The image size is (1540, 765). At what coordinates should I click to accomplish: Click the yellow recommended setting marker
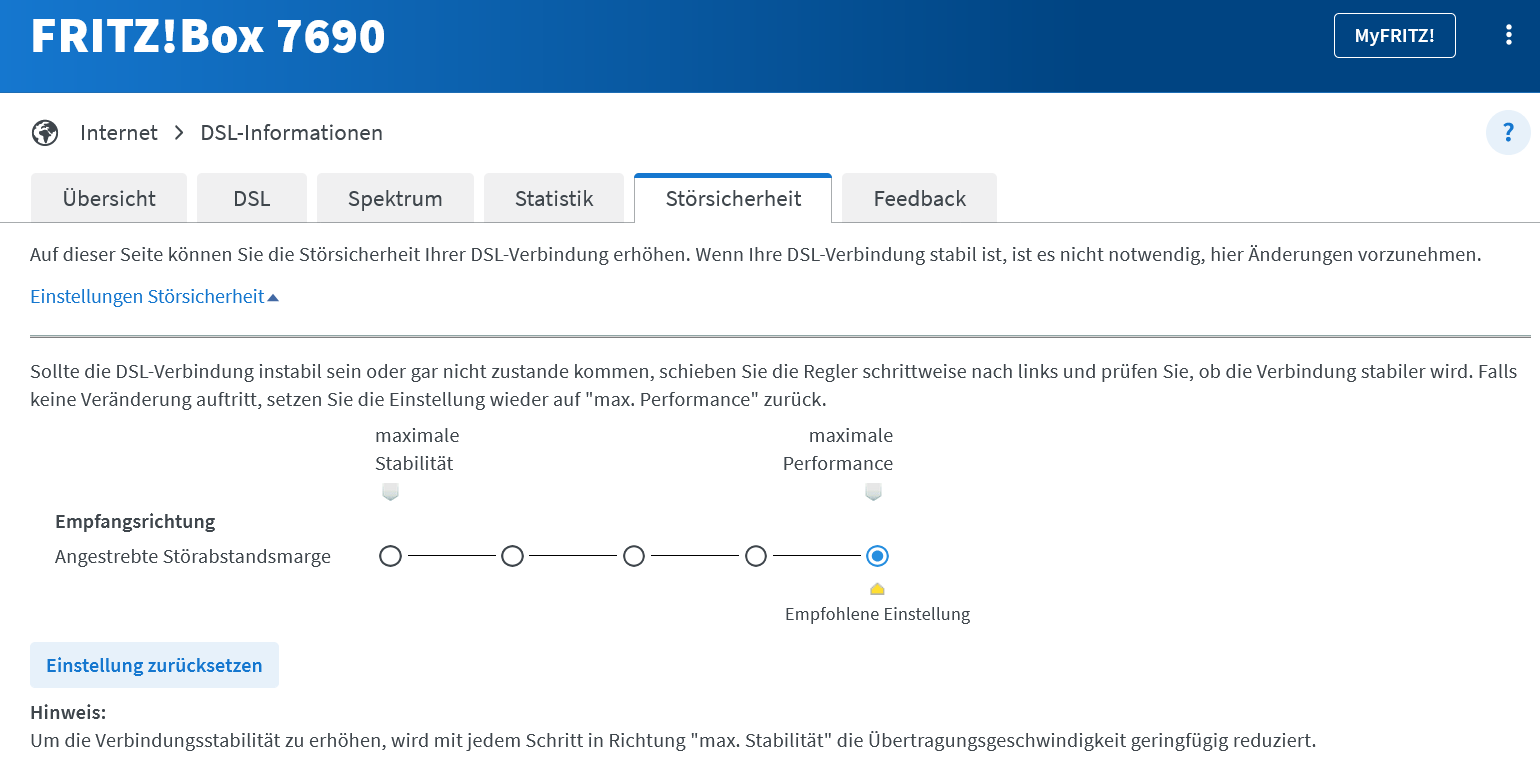click(877, 588)
